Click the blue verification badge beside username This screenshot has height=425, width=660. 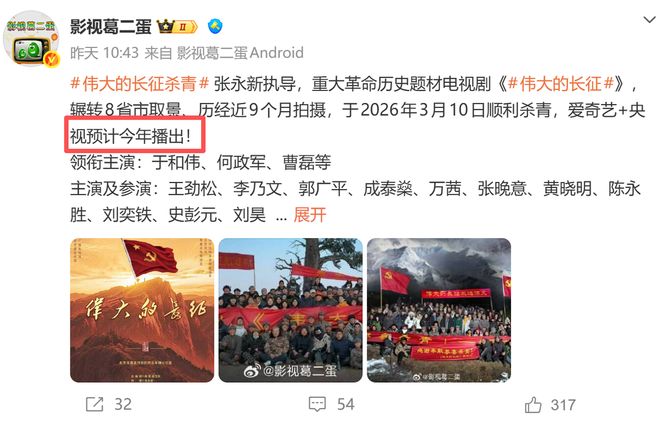pyautogui.click(x=215, y=27)
